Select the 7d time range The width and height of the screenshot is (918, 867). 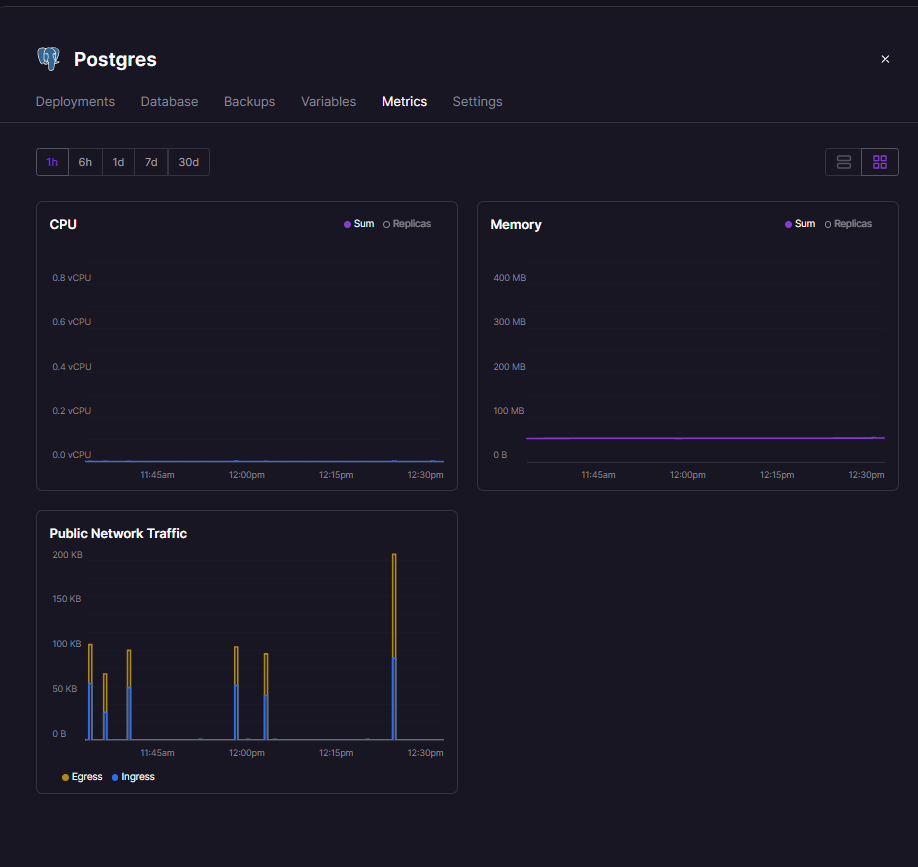[151, 162]
